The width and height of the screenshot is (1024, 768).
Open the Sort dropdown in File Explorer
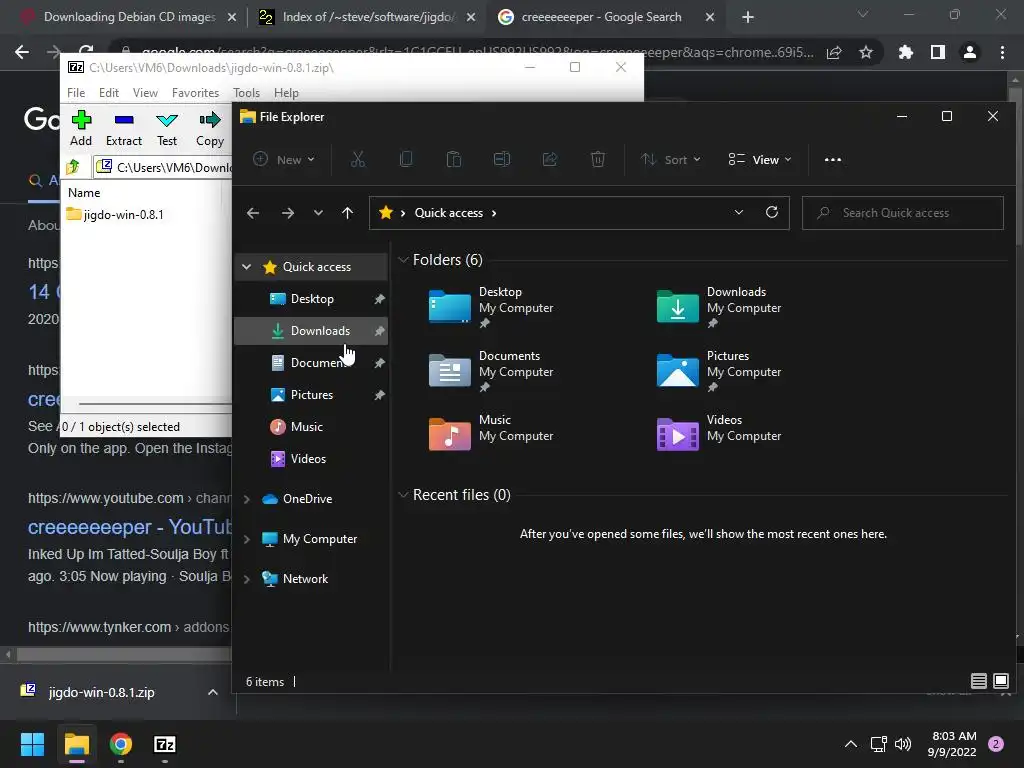tap(671, 159)
